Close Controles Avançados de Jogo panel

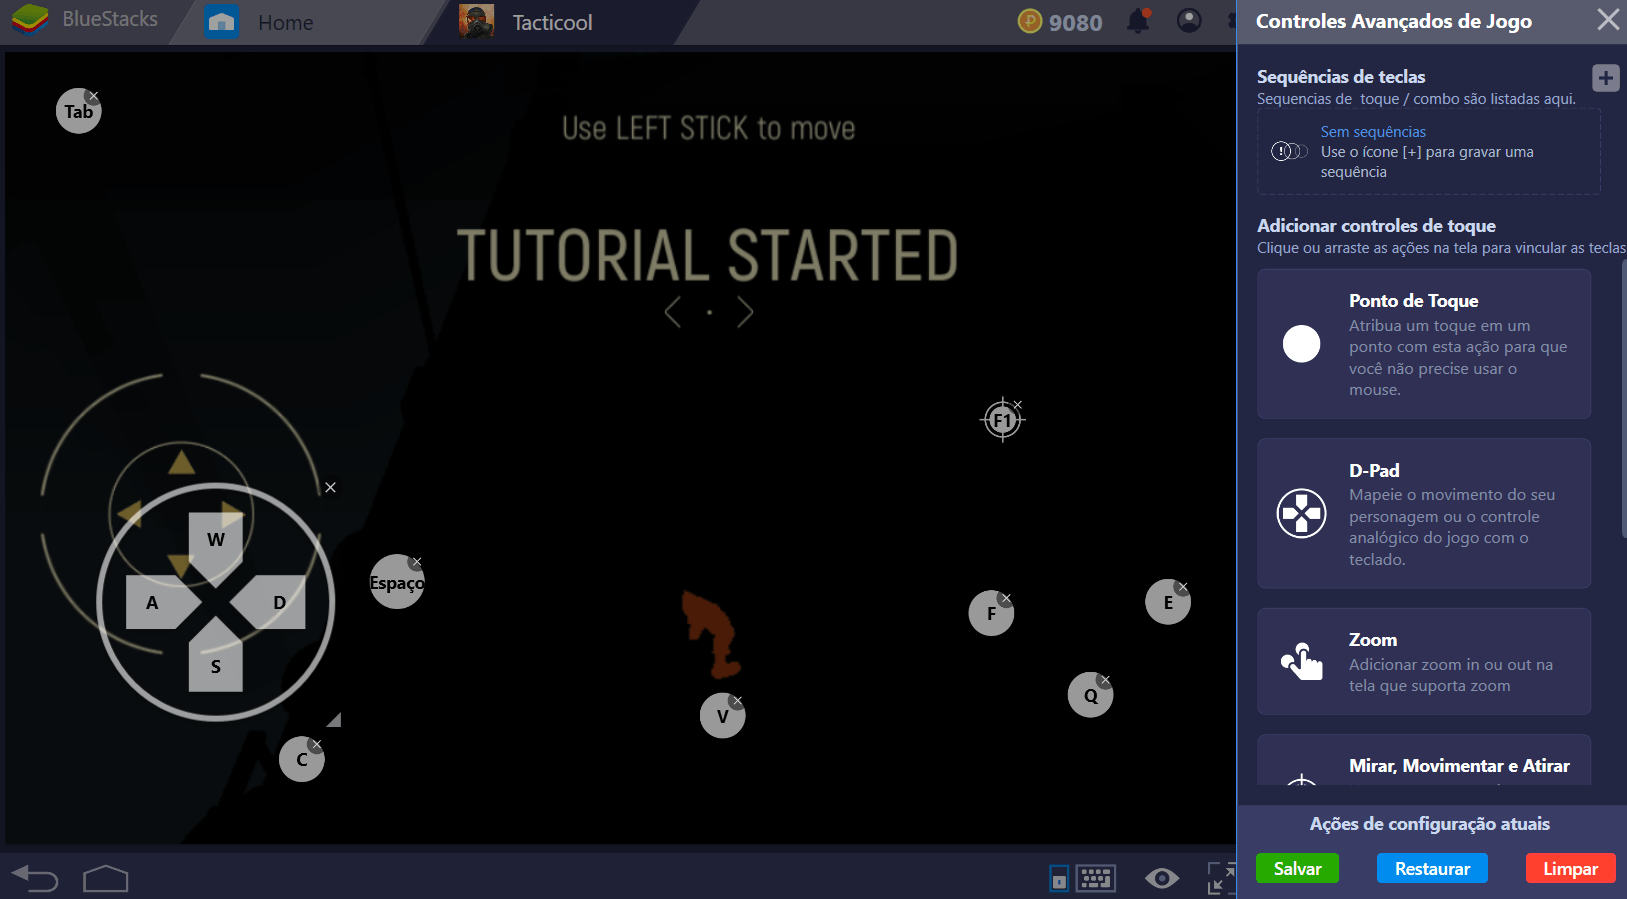(1608, 19)
